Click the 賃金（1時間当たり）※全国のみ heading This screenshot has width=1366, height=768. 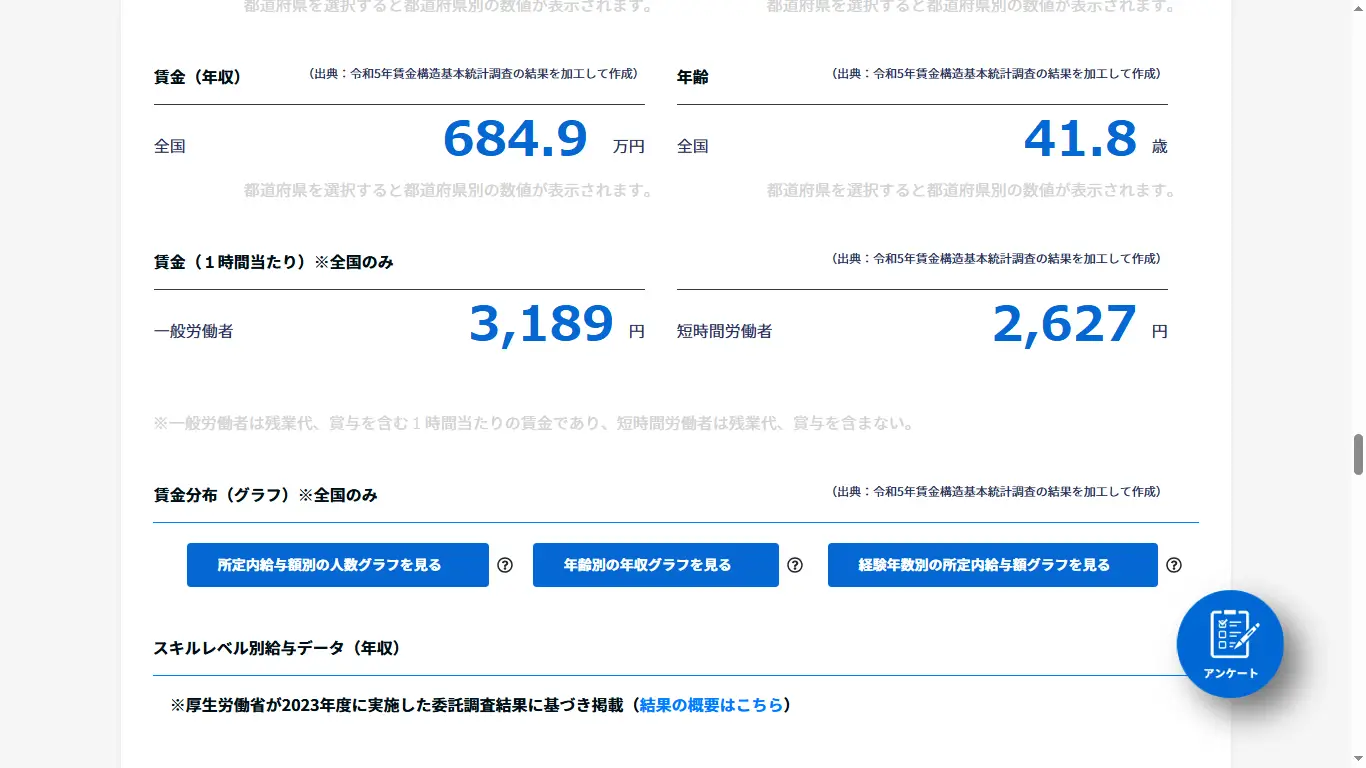click(x=273, y=262)
